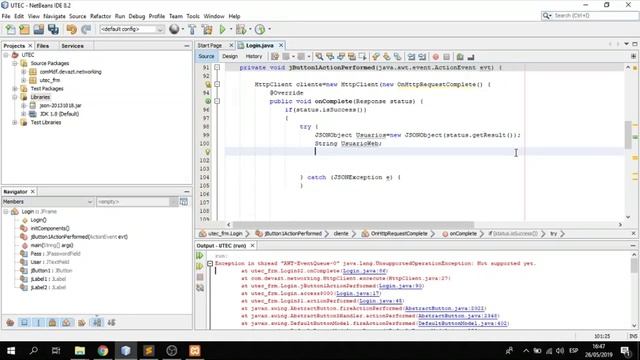This screenshot has width=640, height=360.
Task: Switch to the Services tab
Action: 72,46
